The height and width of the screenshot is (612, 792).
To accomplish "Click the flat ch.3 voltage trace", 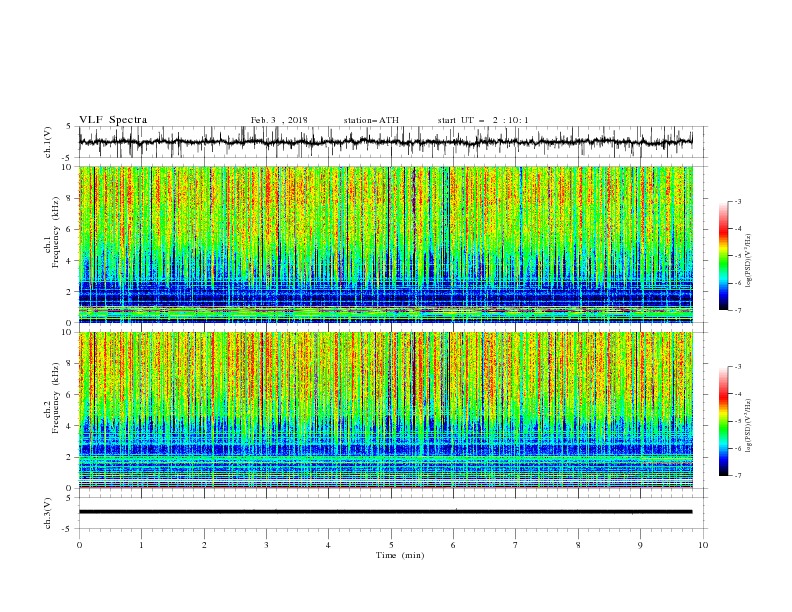I will (385, 512).
